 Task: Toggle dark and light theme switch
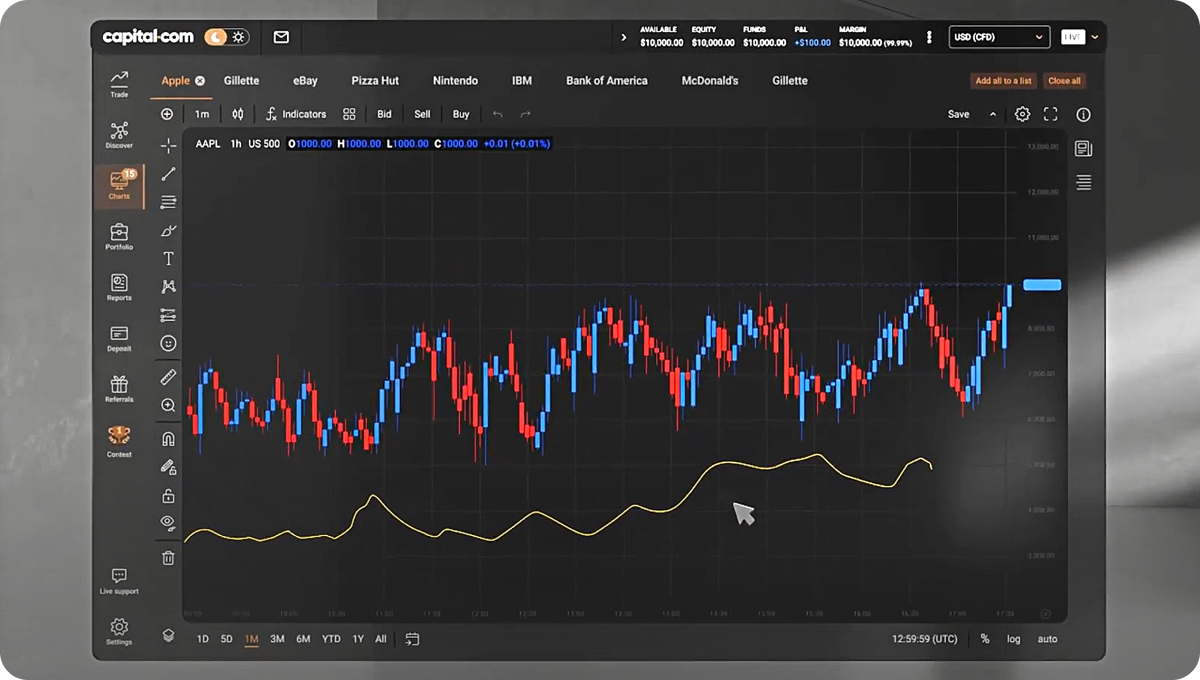[227, 37]
